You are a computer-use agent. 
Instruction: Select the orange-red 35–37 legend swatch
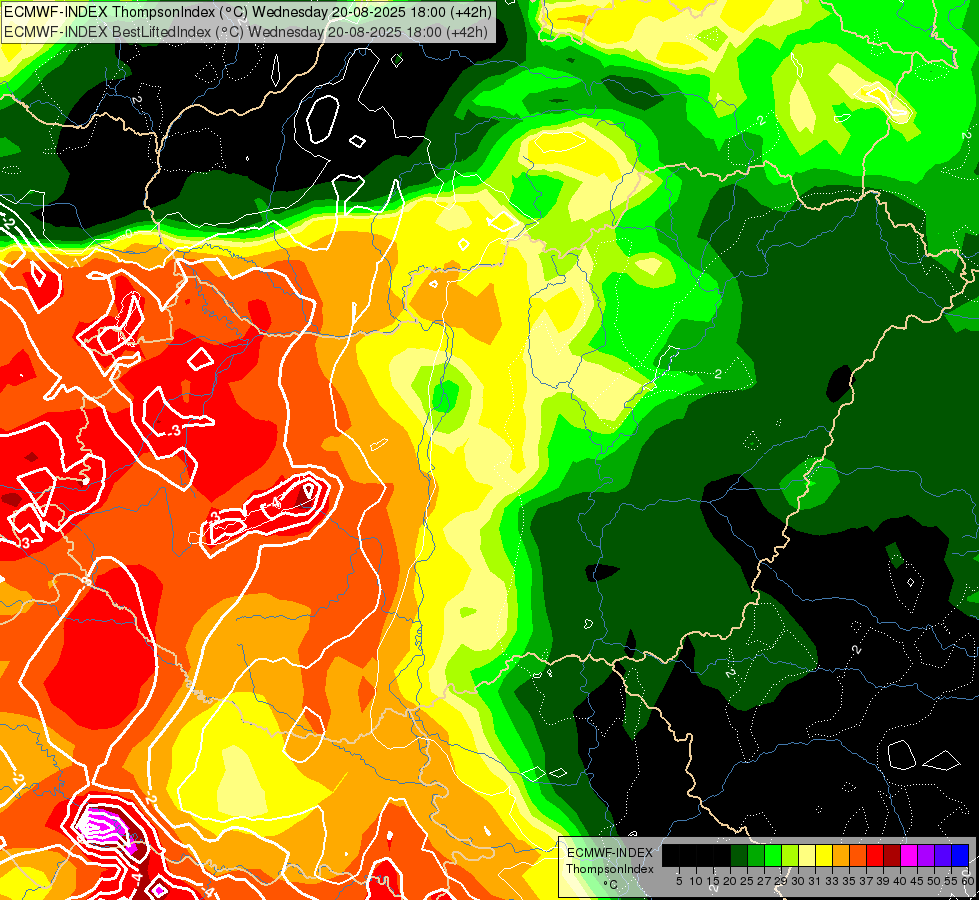[858, 855]
